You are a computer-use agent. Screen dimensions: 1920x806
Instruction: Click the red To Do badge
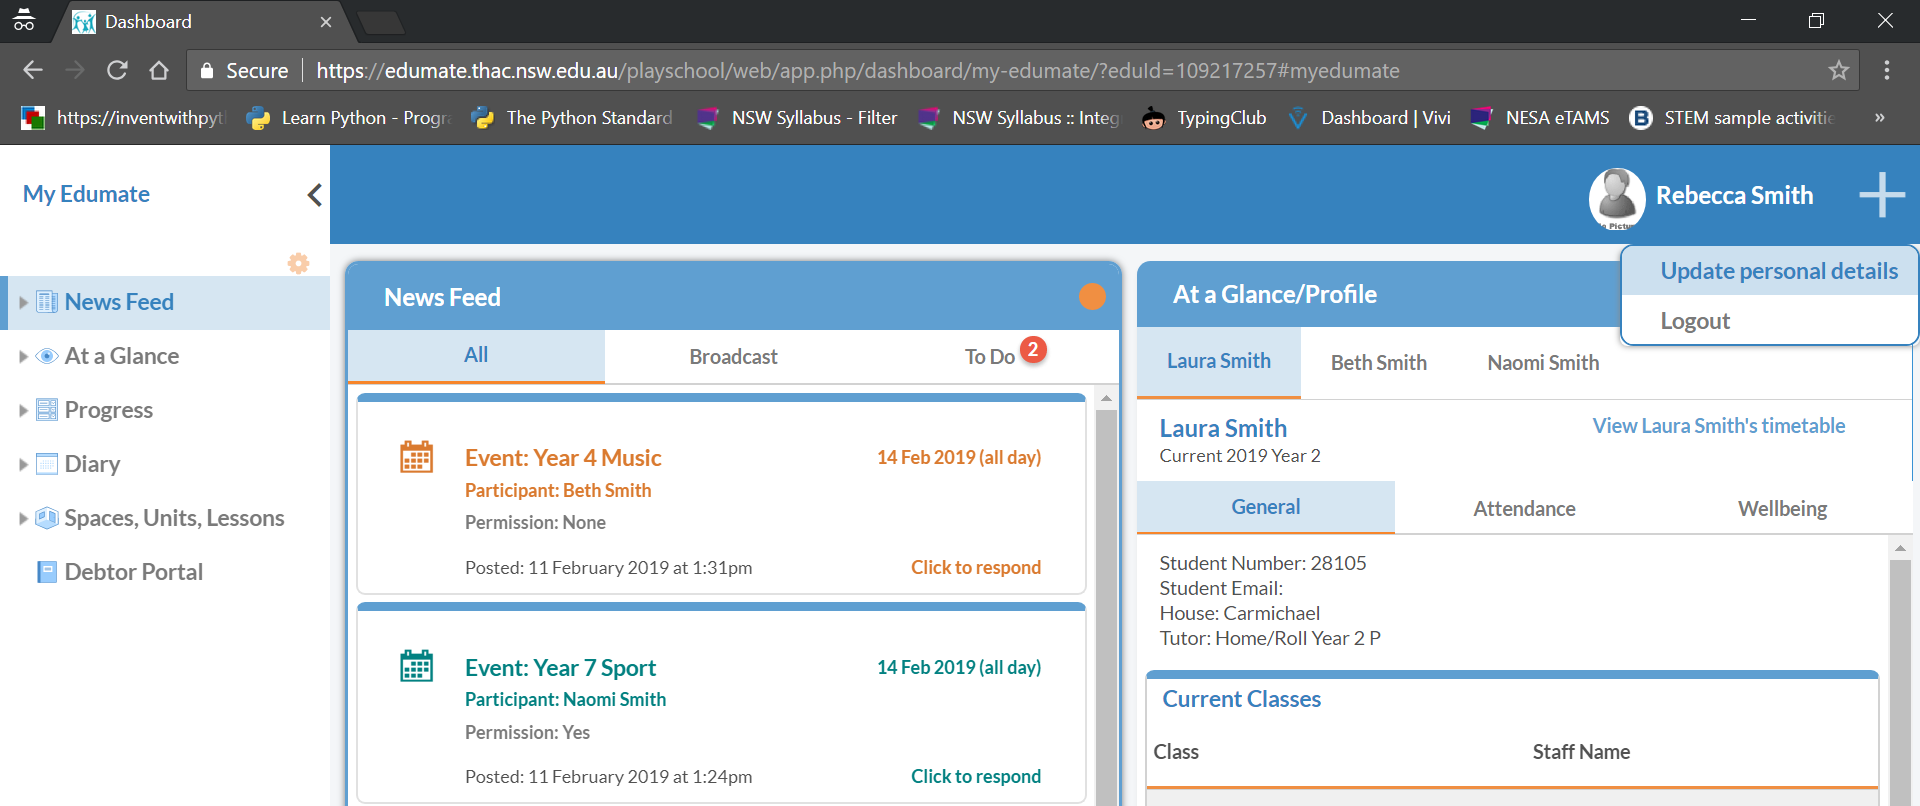1033,350
